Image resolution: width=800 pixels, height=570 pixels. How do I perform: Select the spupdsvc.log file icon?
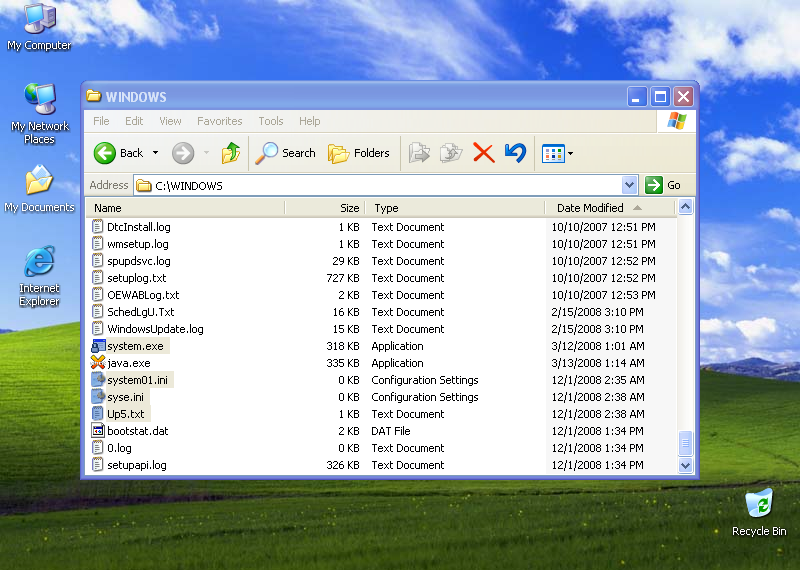coord(97,261)
